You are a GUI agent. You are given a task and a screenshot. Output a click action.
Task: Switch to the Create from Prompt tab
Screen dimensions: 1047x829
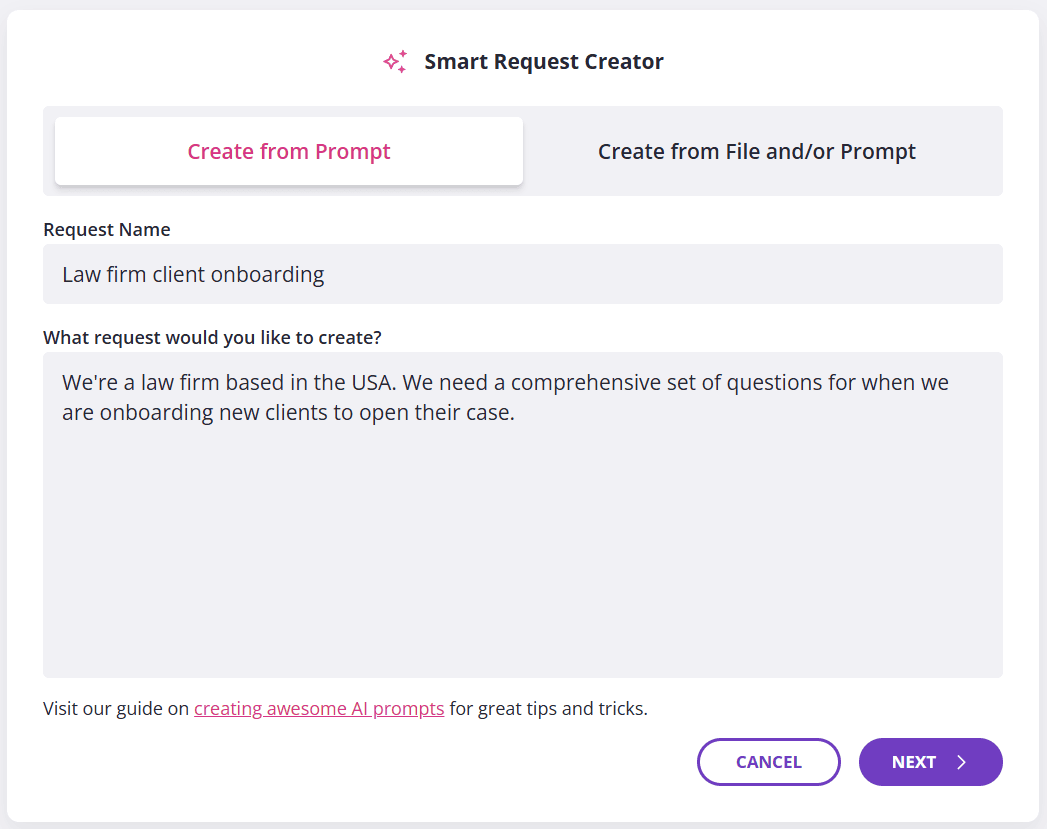(x=289, y=152)
